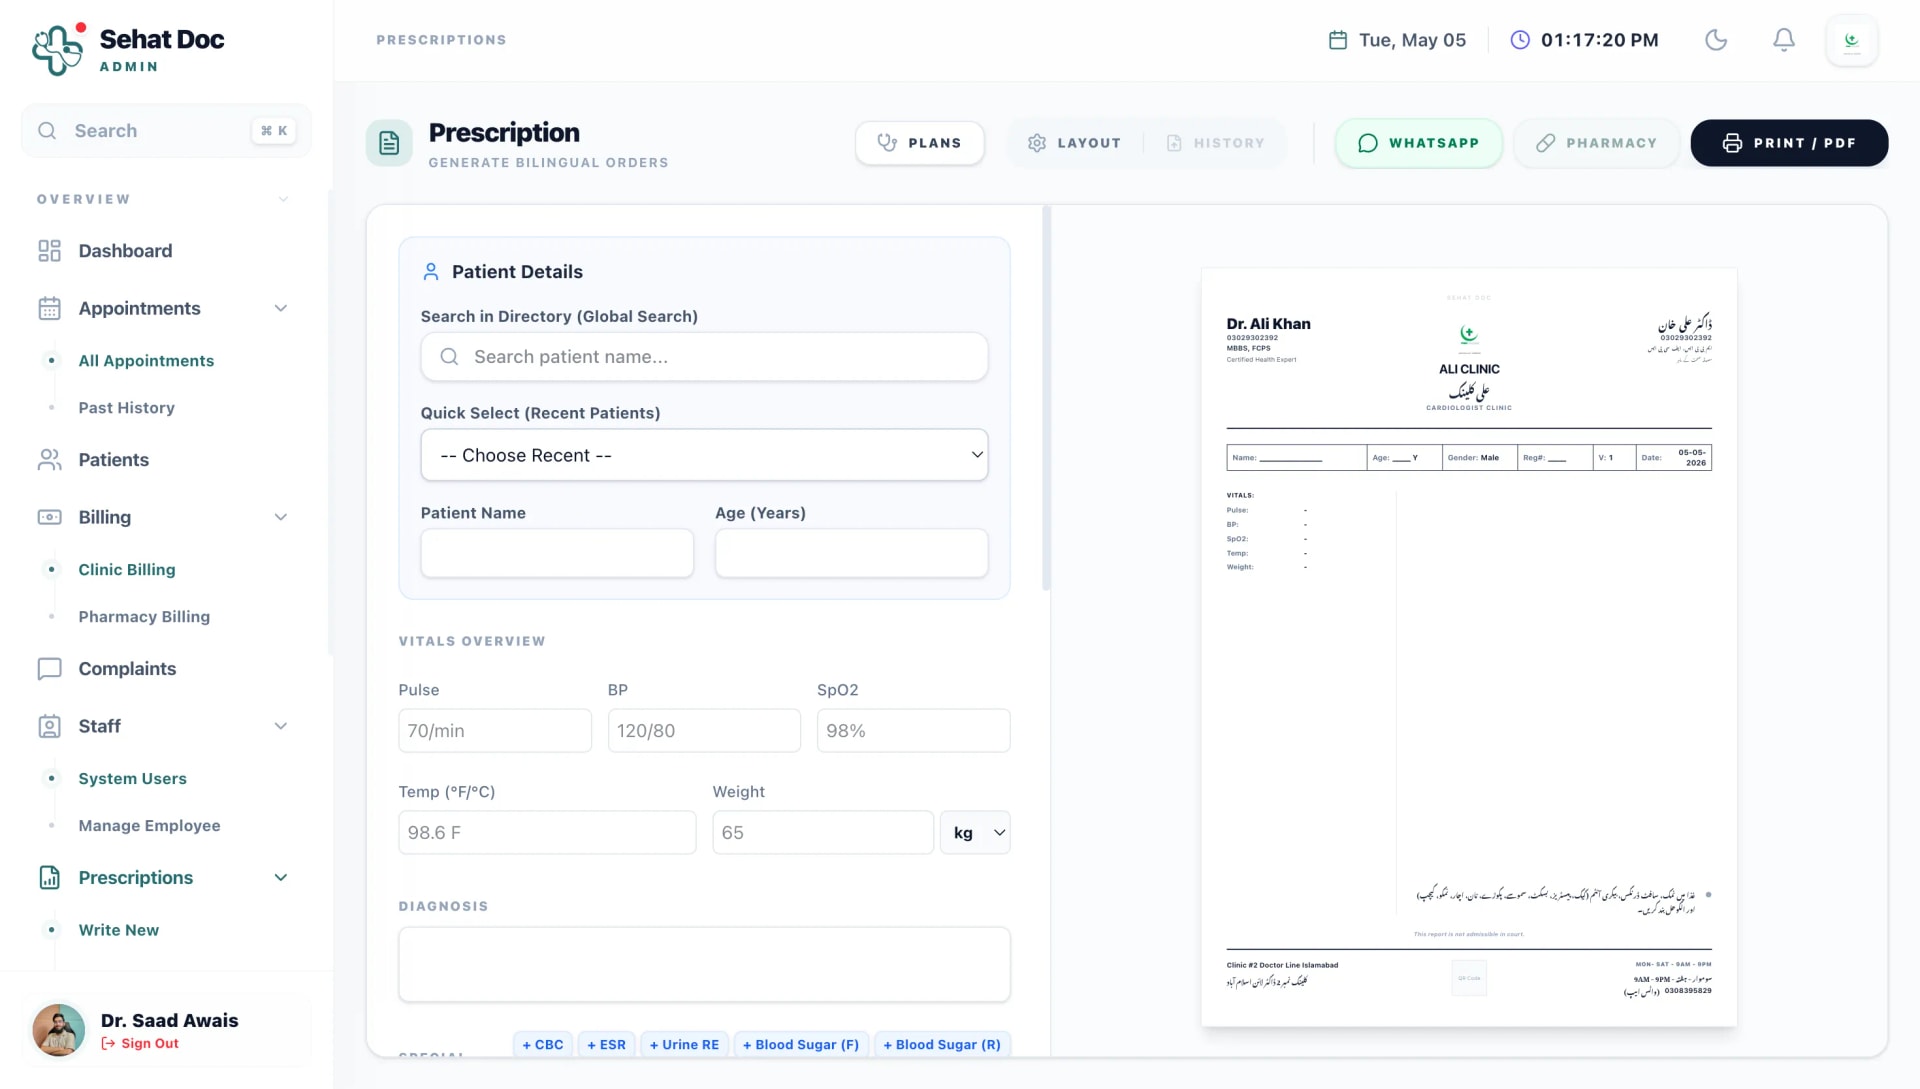Image resolution: width=1920 pixels, height=1089 pixels.
Task: Add the CBC test chip
Action: 543,1044
